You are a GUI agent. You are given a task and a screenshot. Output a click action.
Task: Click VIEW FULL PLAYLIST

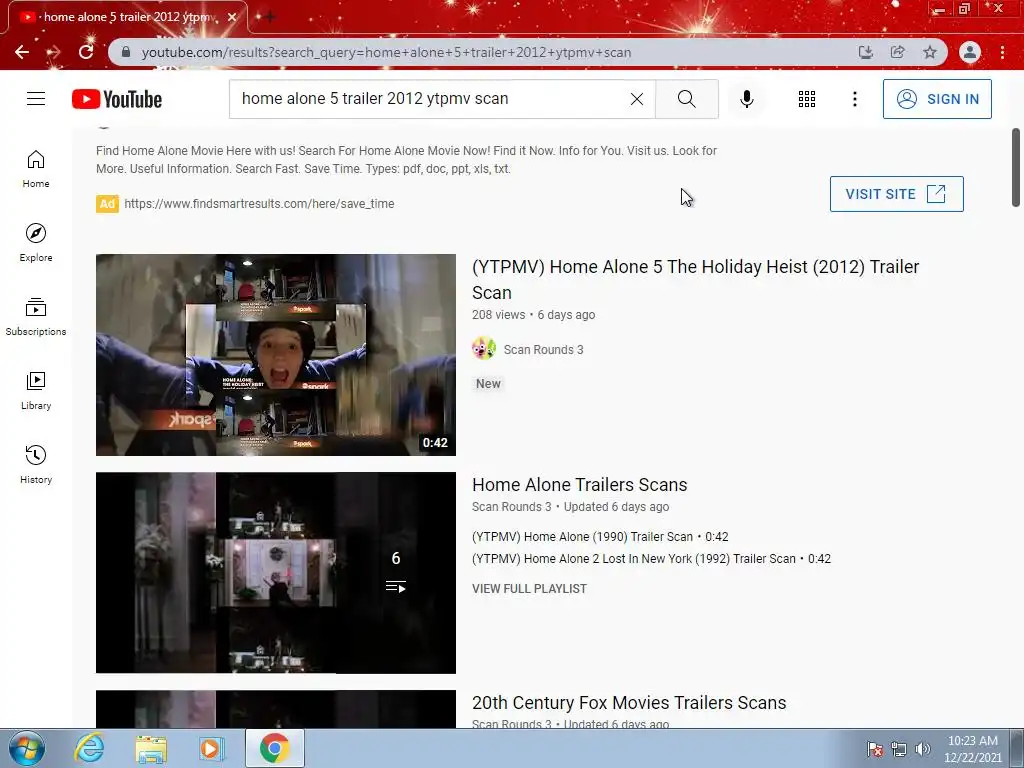click(529, 588)
